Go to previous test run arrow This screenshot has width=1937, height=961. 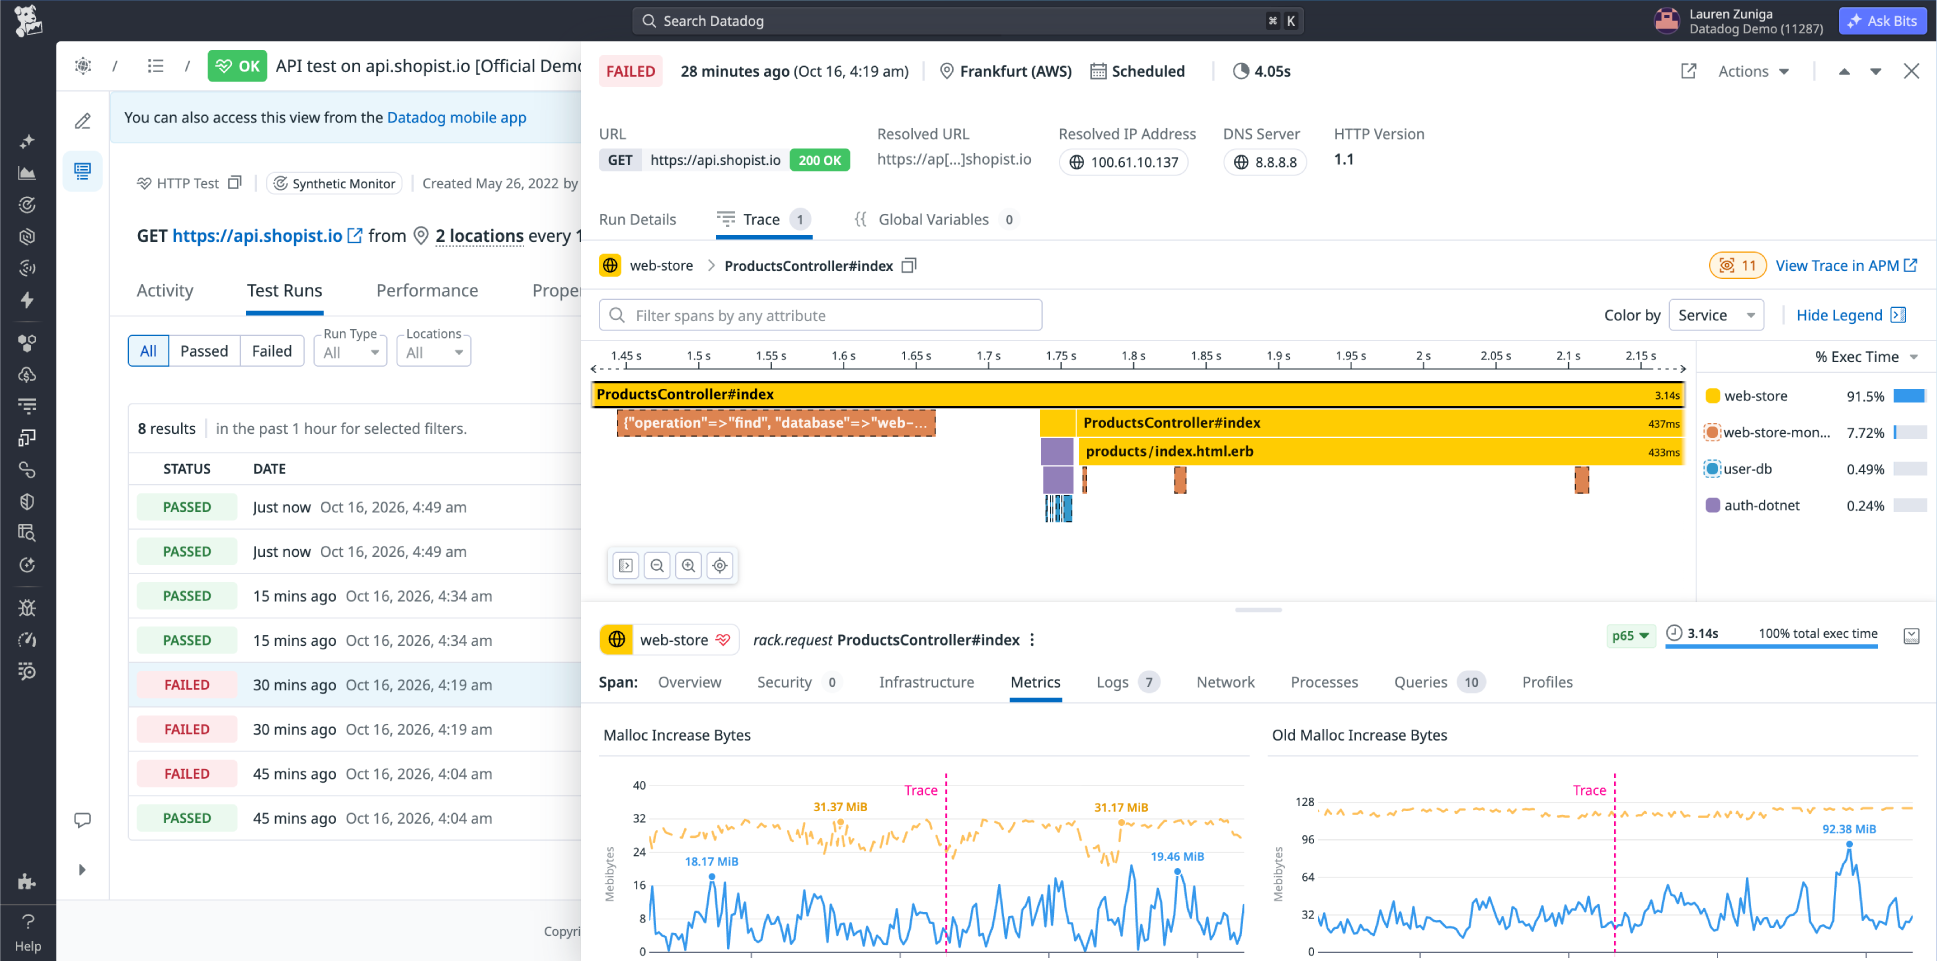tap(1845, 71)
